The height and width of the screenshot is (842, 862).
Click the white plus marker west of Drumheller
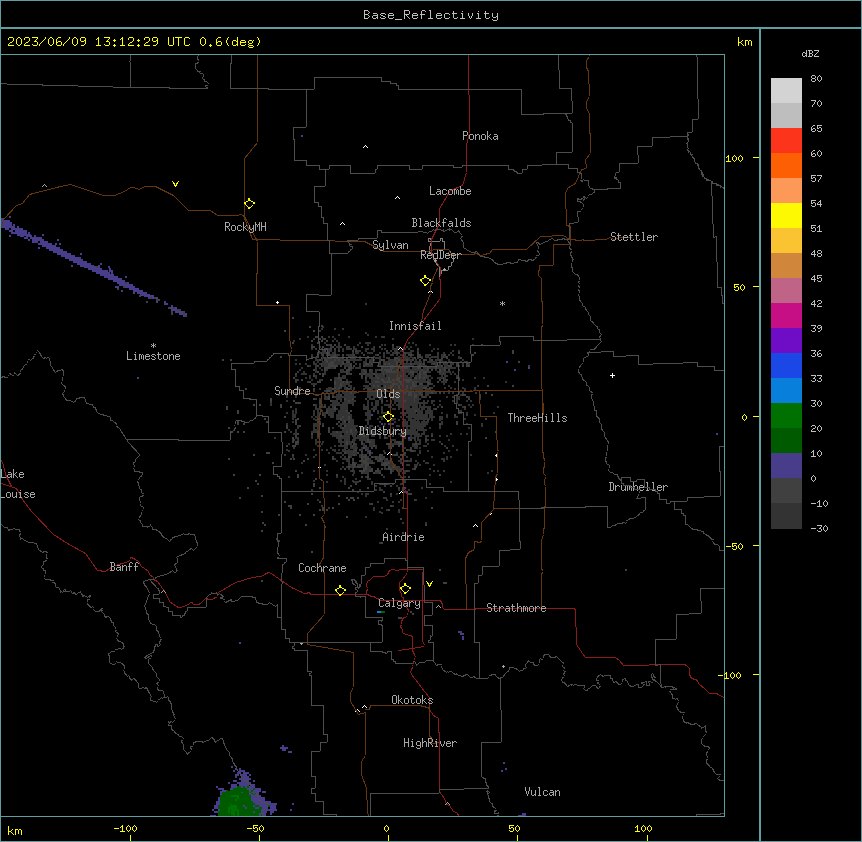pyautogui.click(x=612, y=375)
